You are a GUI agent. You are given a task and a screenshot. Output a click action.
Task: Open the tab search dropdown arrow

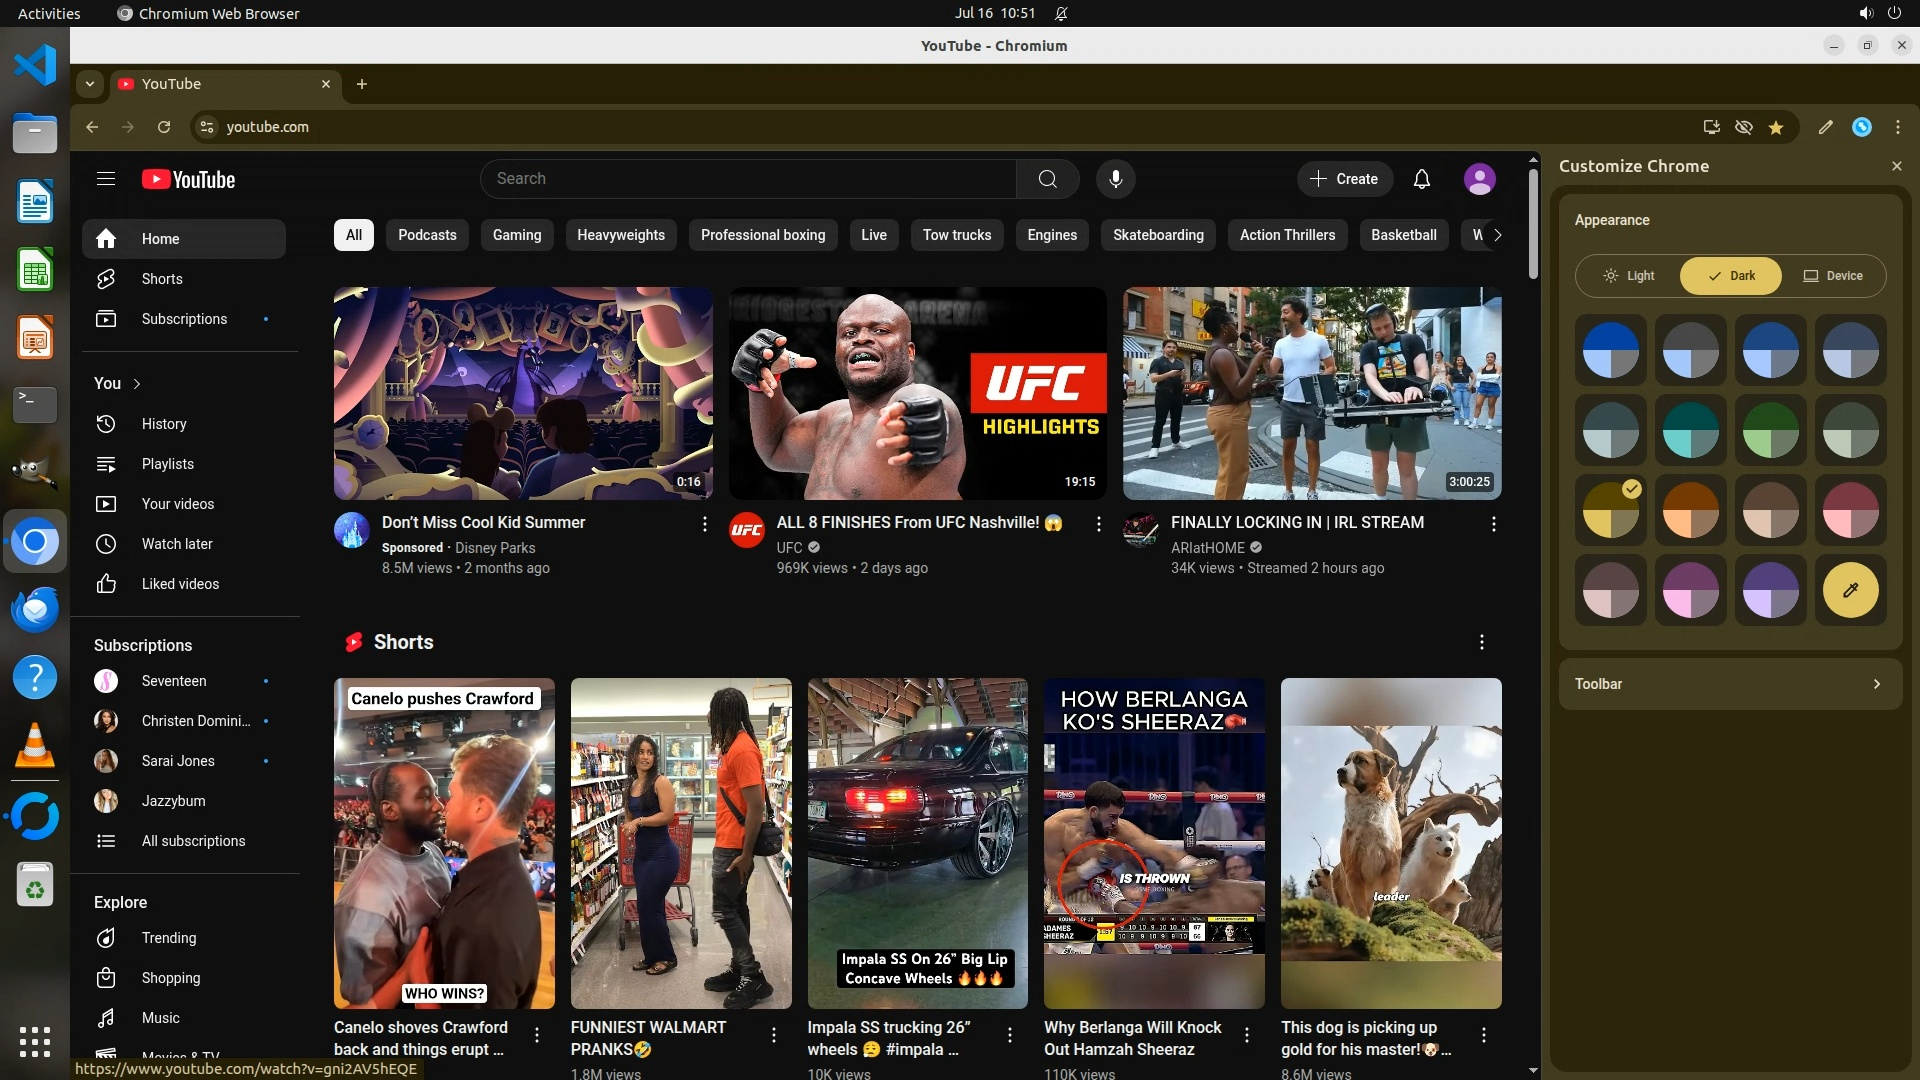pos(90,84)
